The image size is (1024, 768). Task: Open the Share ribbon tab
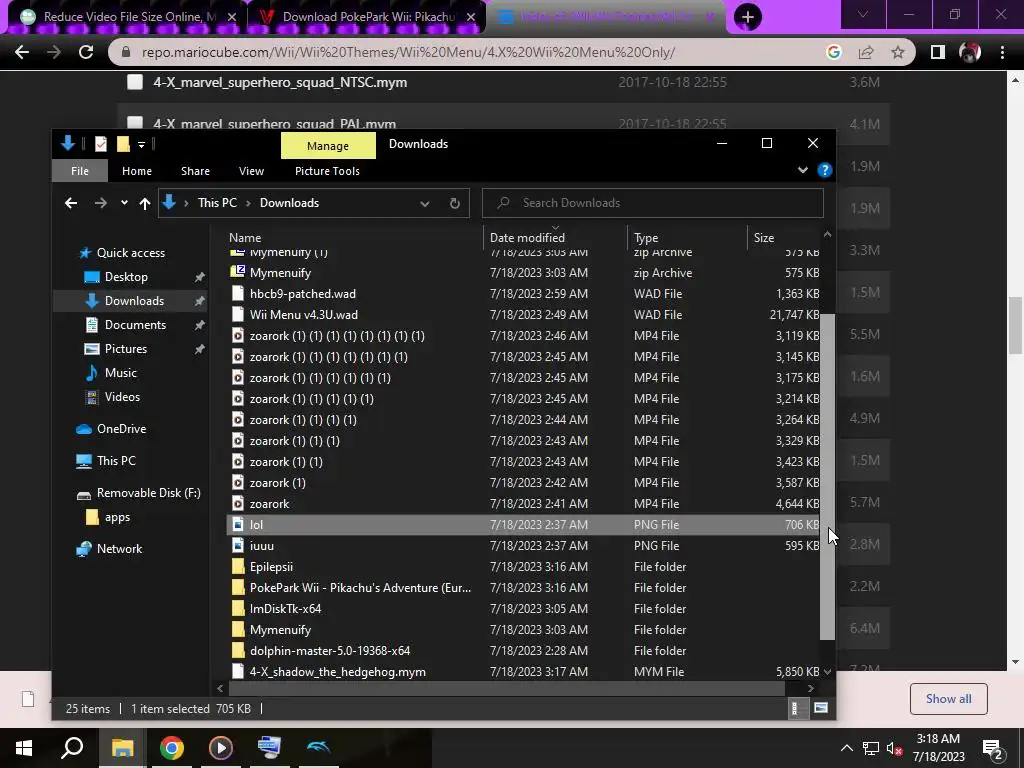point(195,171)
